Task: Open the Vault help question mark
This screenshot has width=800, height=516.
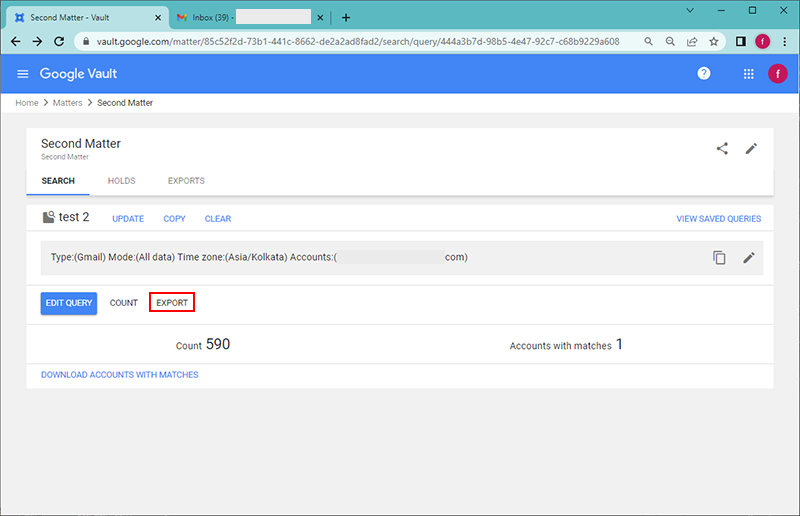Action: [x=704, y=73]
